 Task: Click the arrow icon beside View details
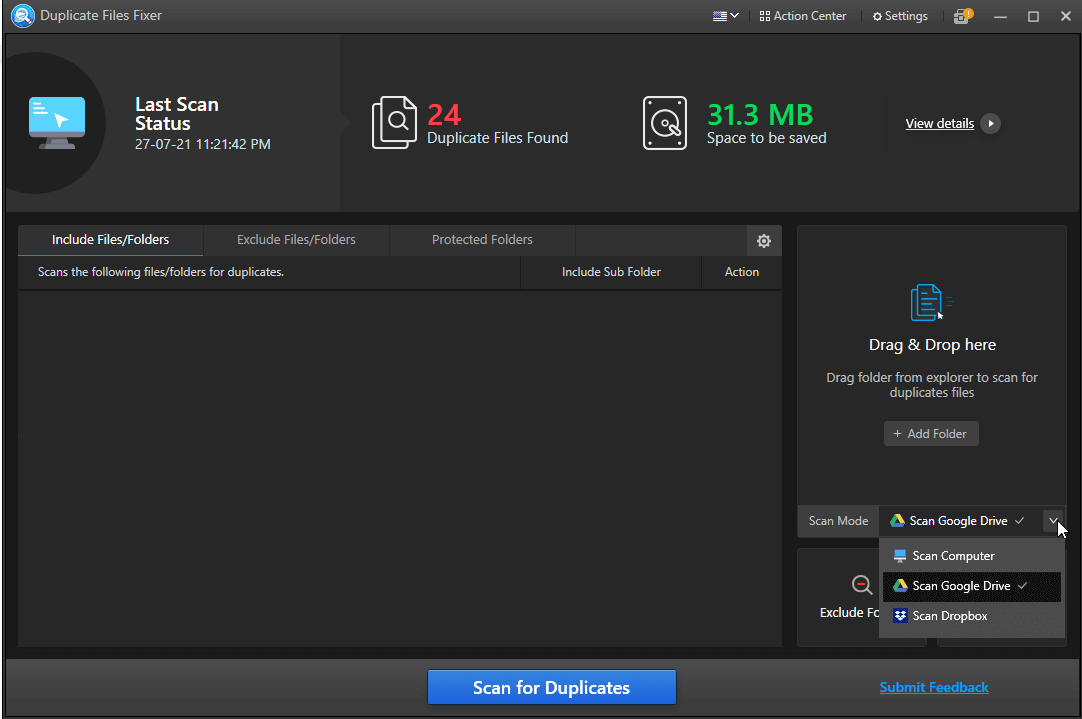tap(990, 124)
